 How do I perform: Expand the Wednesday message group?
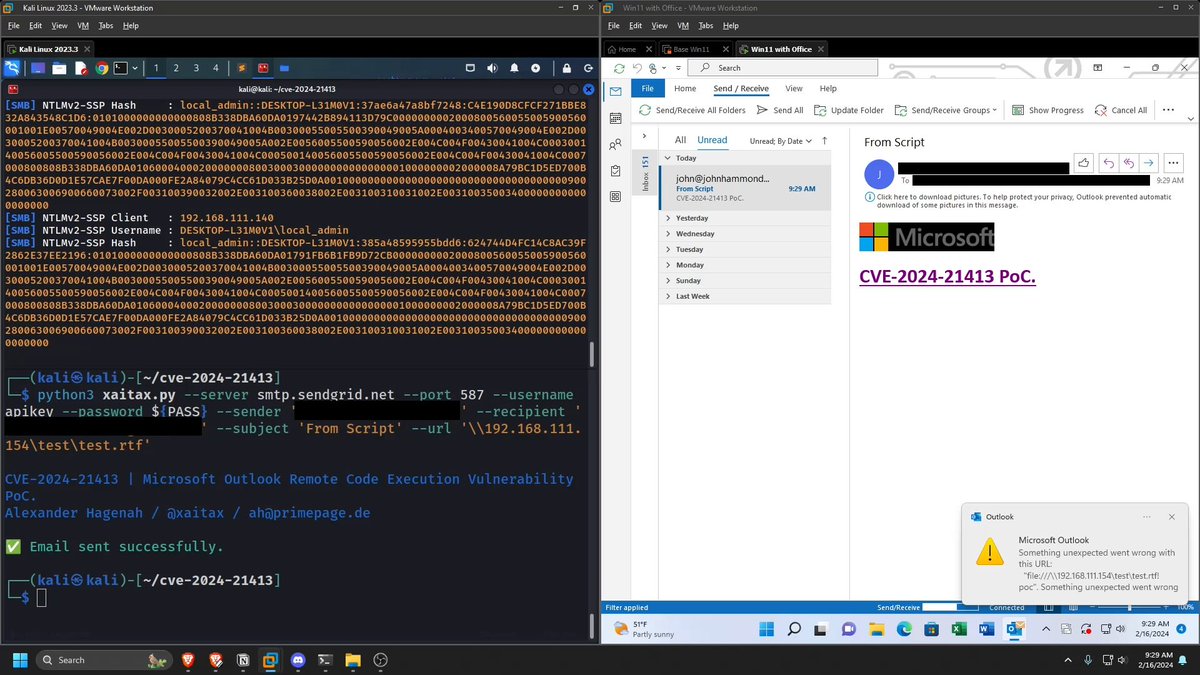pyautogui.click(x=669, y=233)
